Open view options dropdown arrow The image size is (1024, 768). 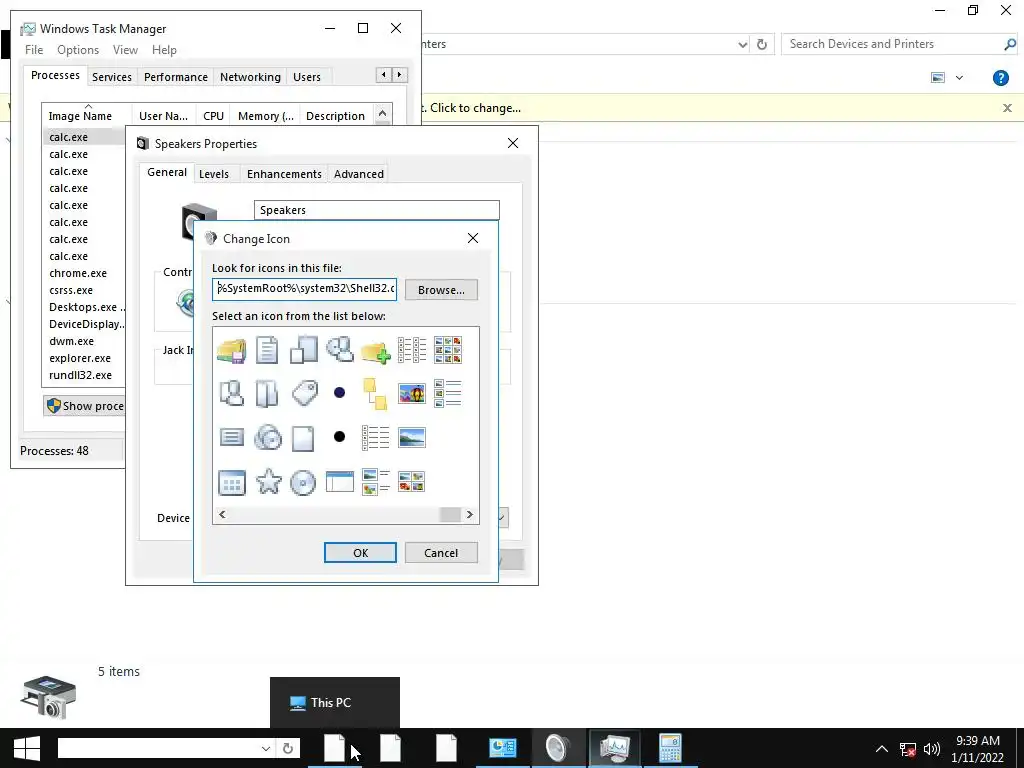959,78
